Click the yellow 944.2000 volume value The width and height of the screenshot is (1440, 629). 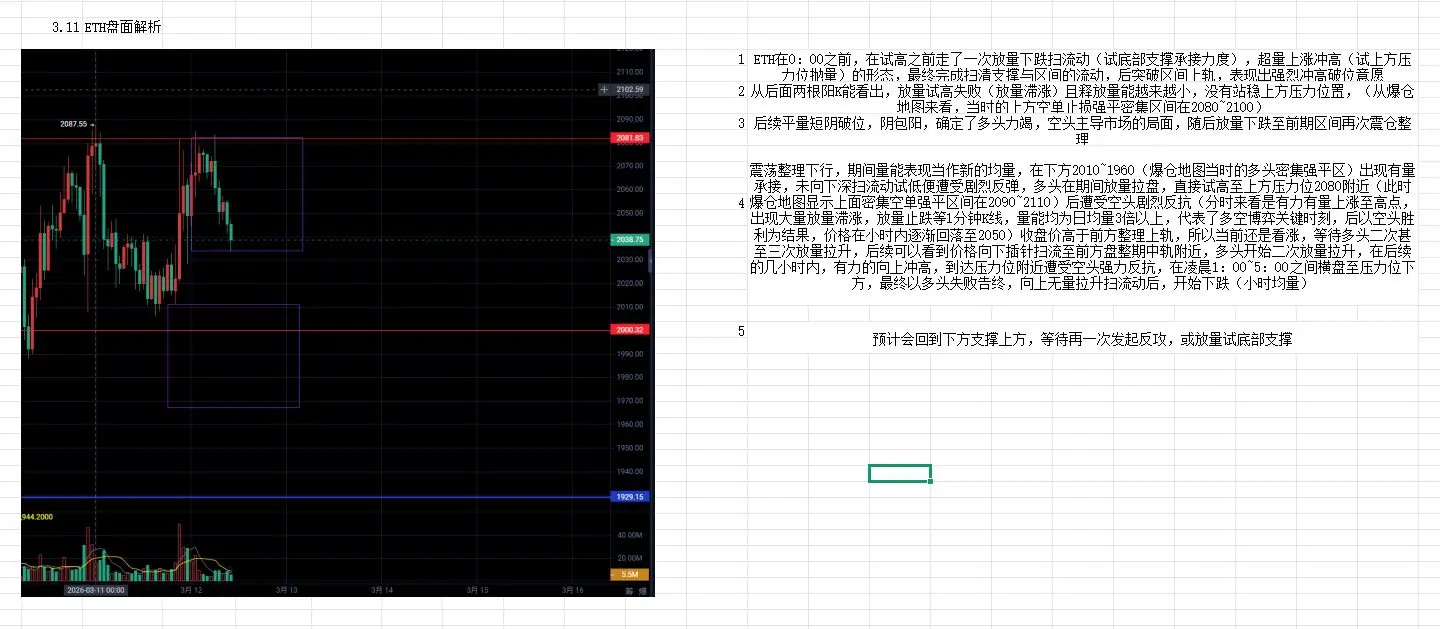[37, 515]
